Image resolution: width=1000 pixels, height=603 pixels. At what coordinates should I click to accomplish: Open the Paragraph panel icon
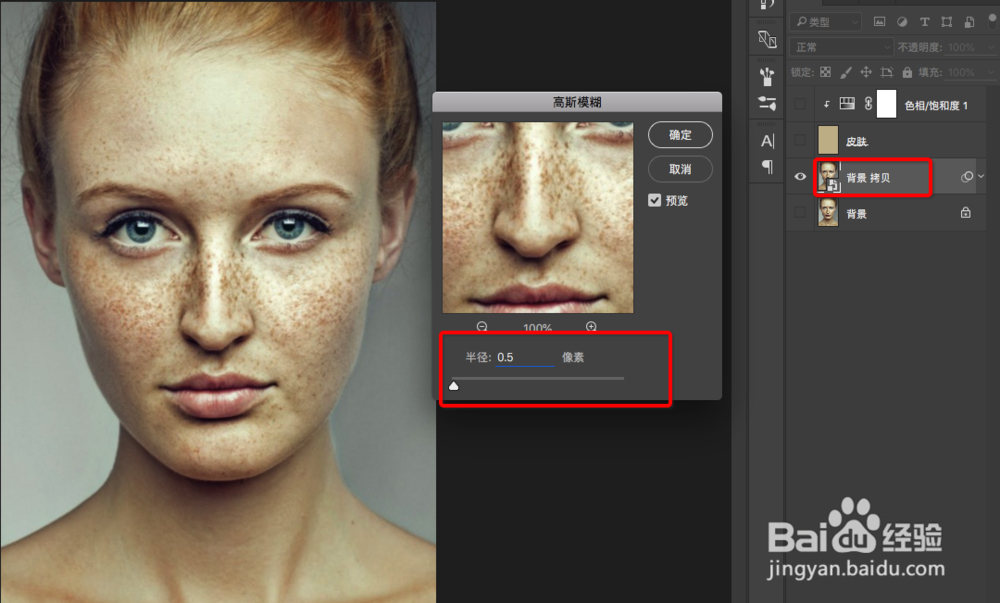[767, 167]
